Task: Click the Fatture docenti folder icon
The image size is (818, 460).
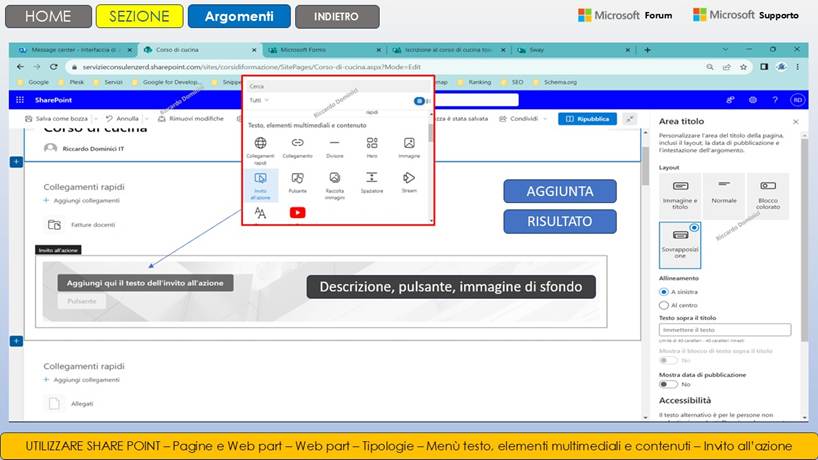Action: tap(54, 225)
